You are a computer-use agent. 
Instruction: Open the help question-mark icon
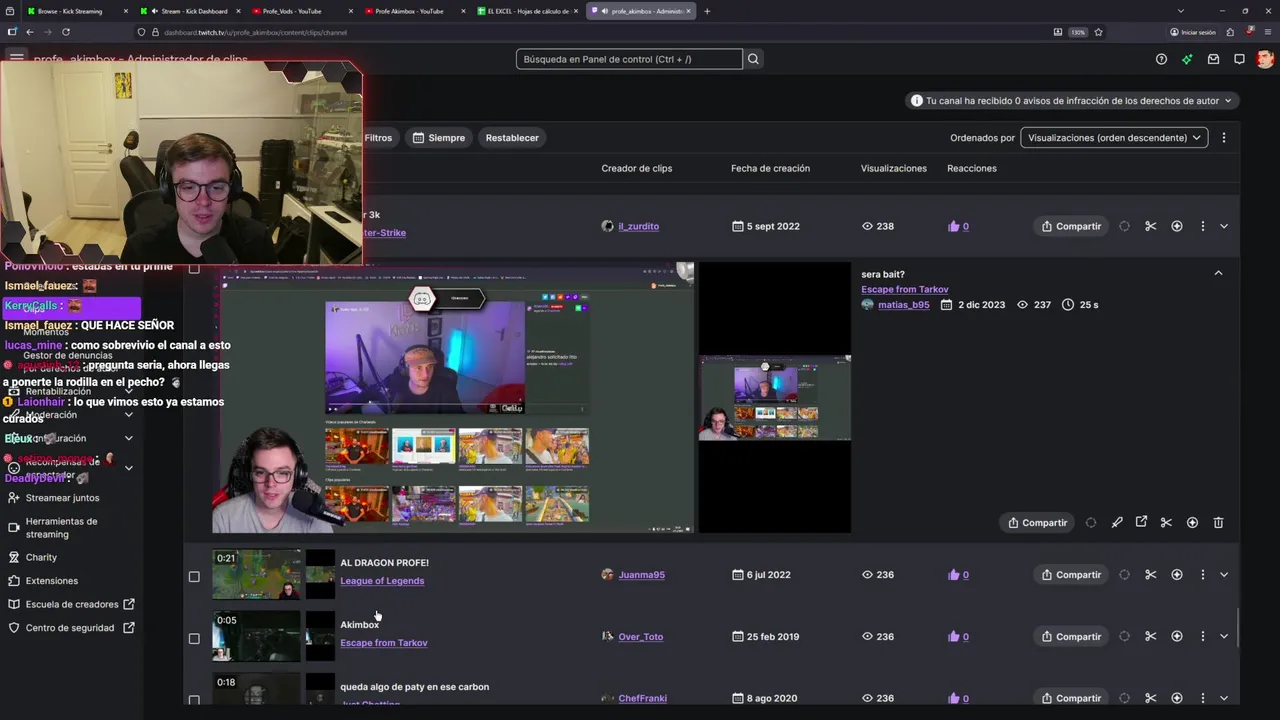[1161, 59]
